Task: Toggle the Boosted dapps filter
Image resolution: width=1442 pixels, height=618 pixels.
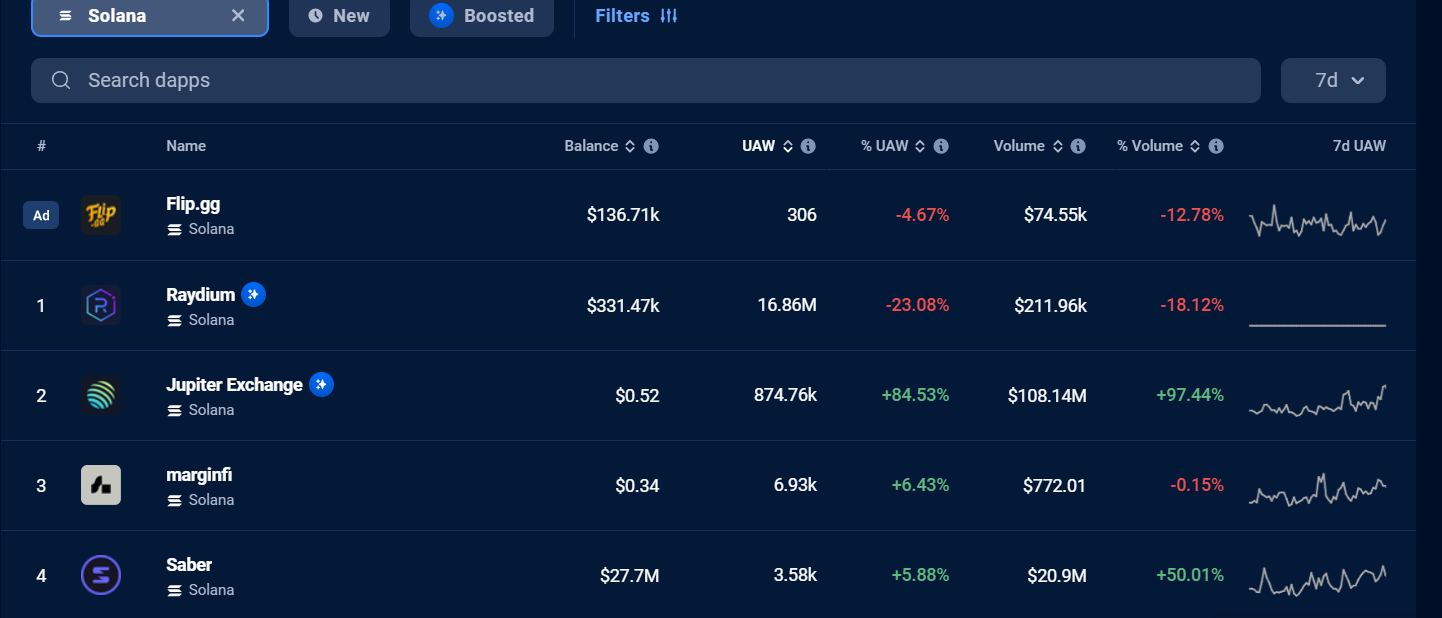Action: [x=482, y=15]
